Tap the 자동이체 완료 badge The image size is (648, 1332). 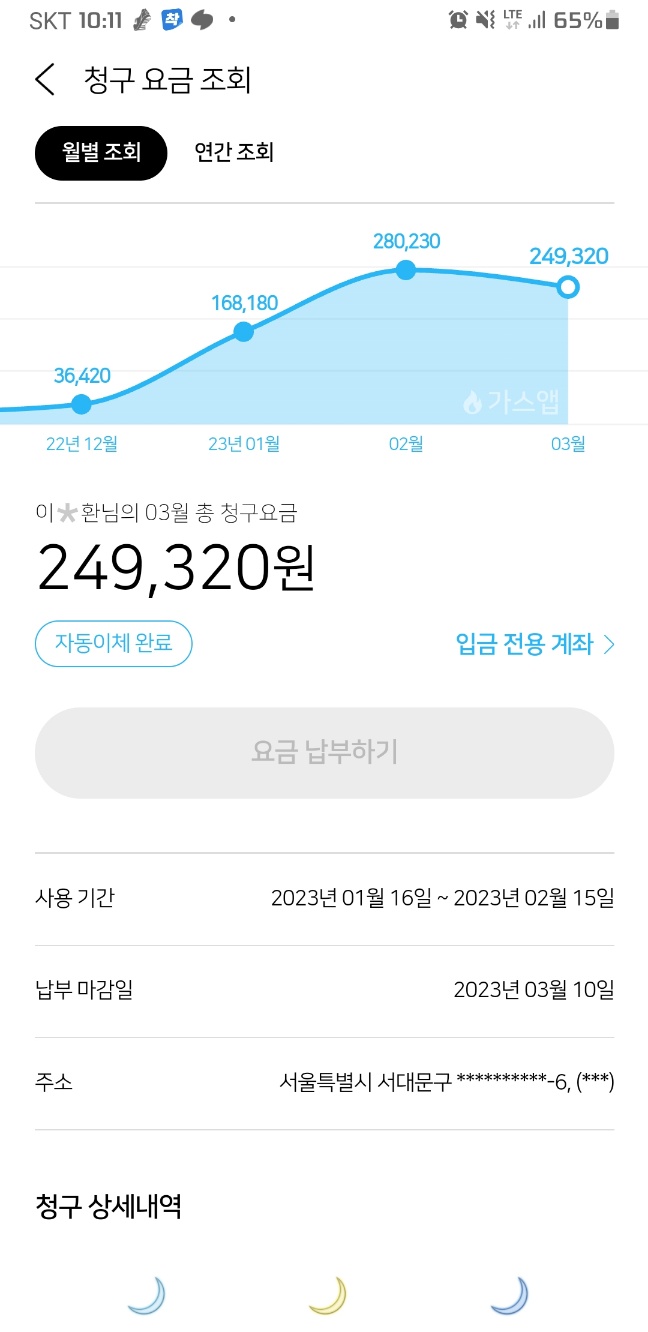(114, 644)
